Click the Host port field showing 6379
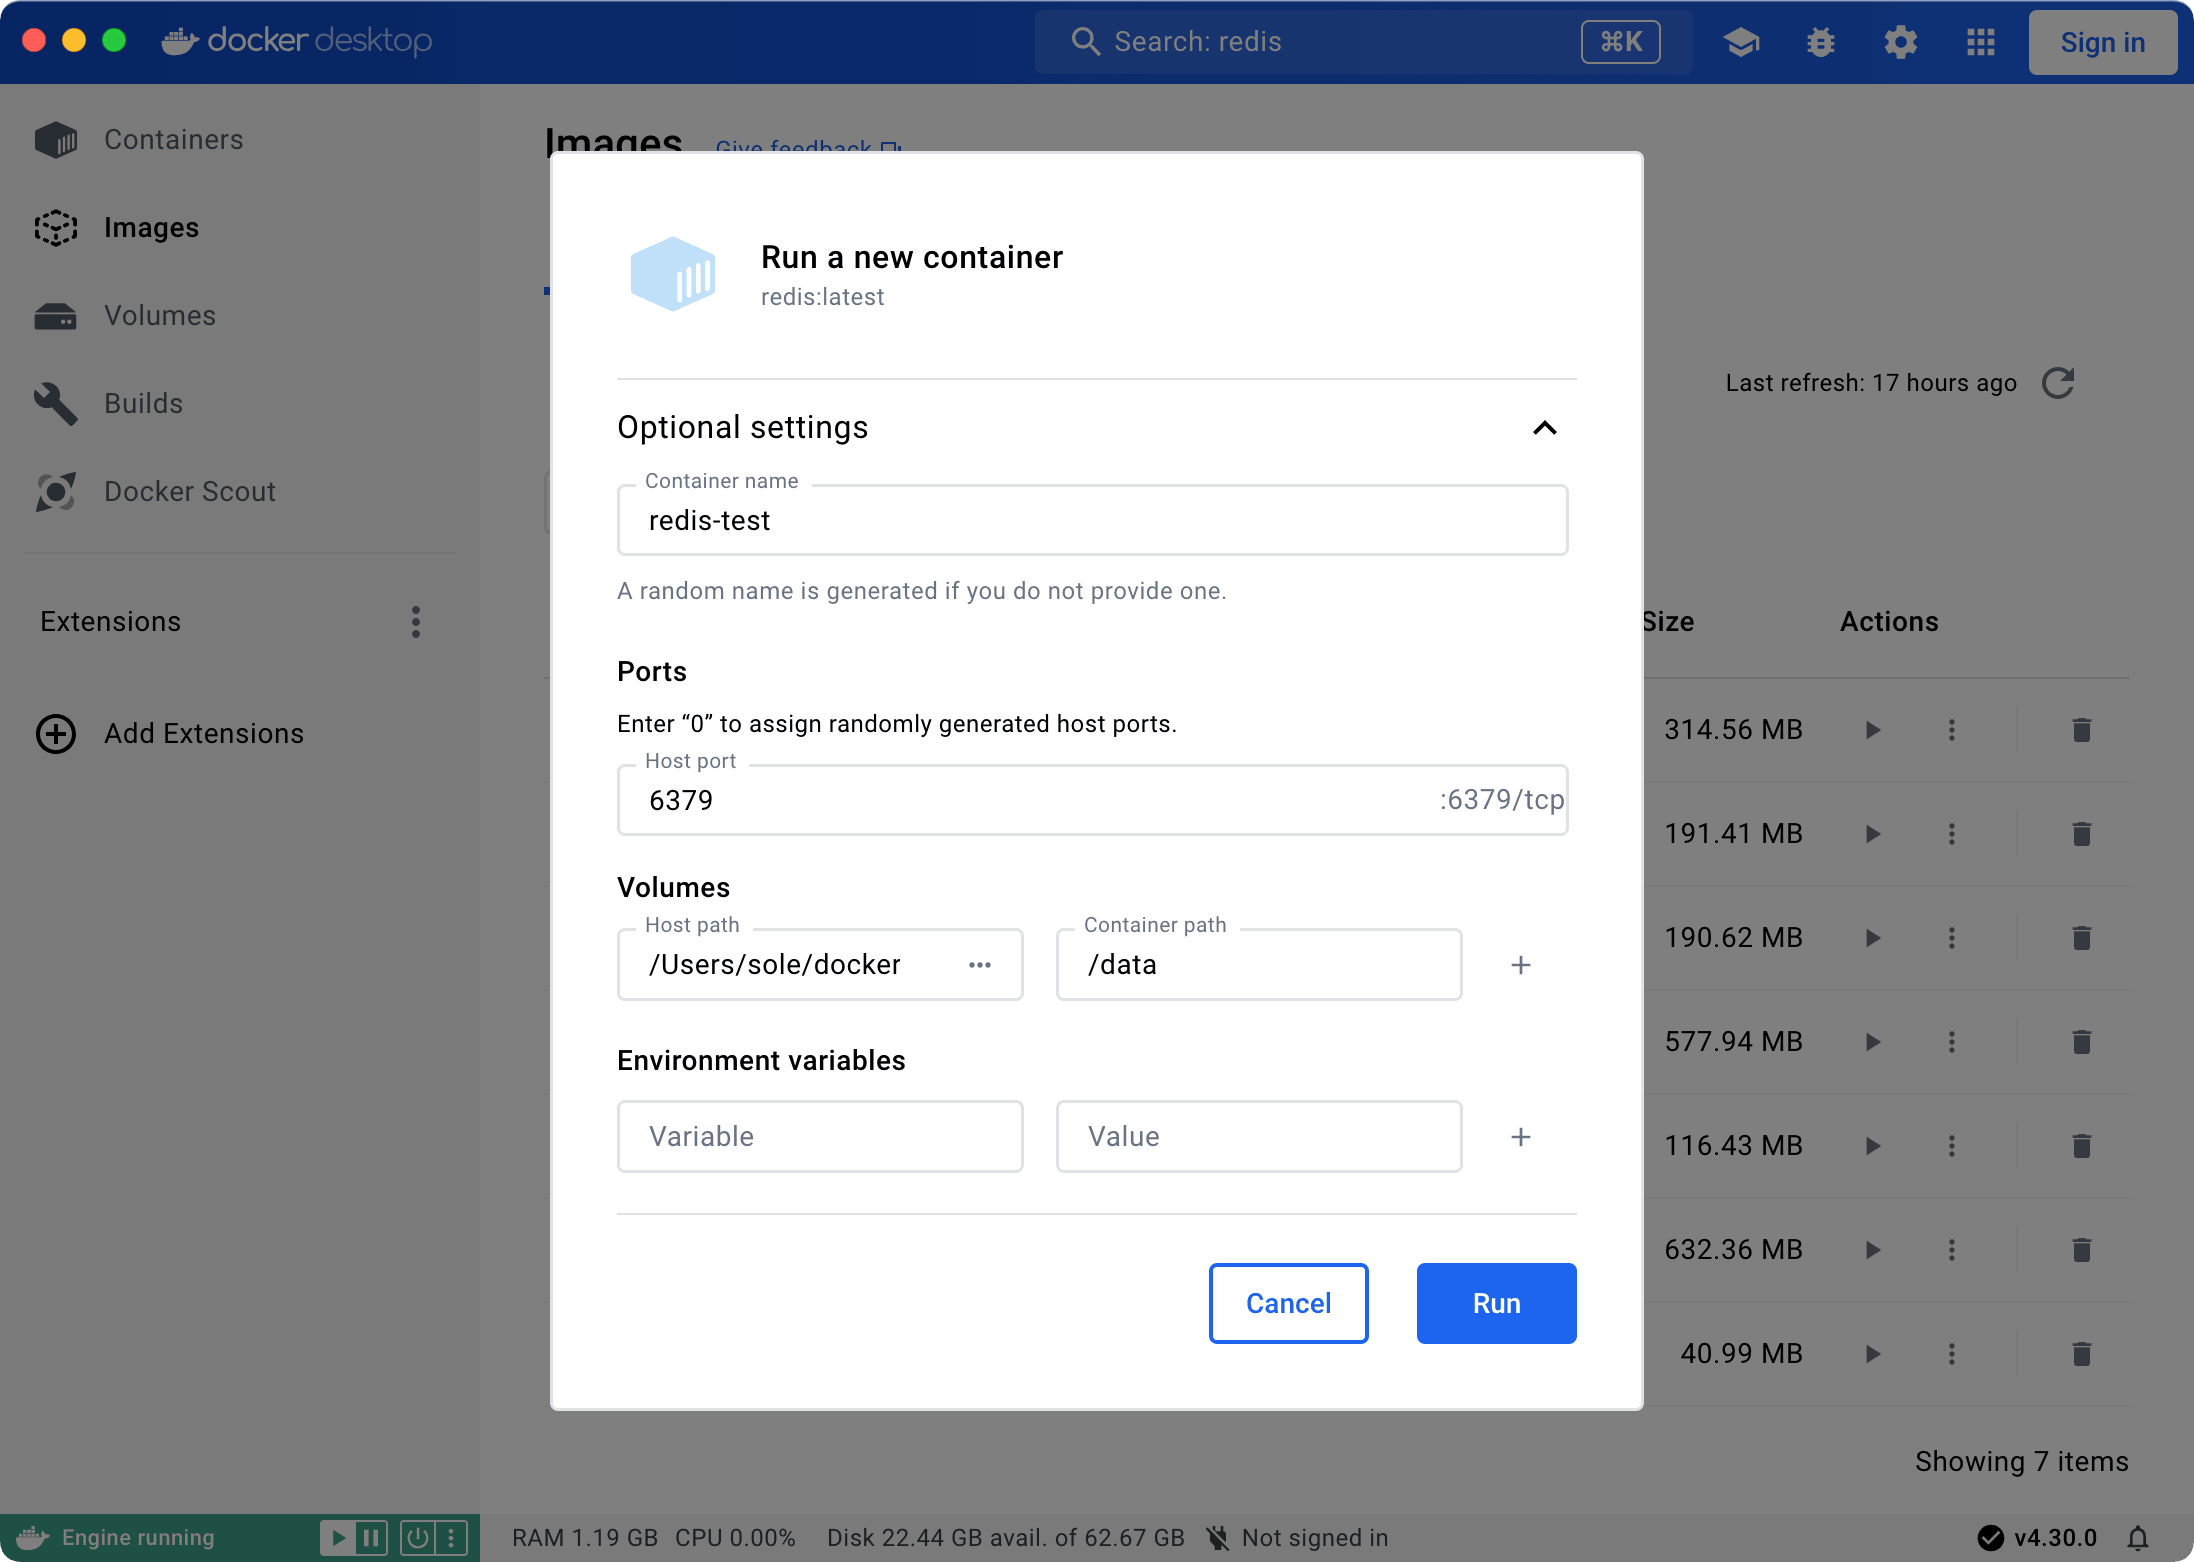 tap(1092, 800)
